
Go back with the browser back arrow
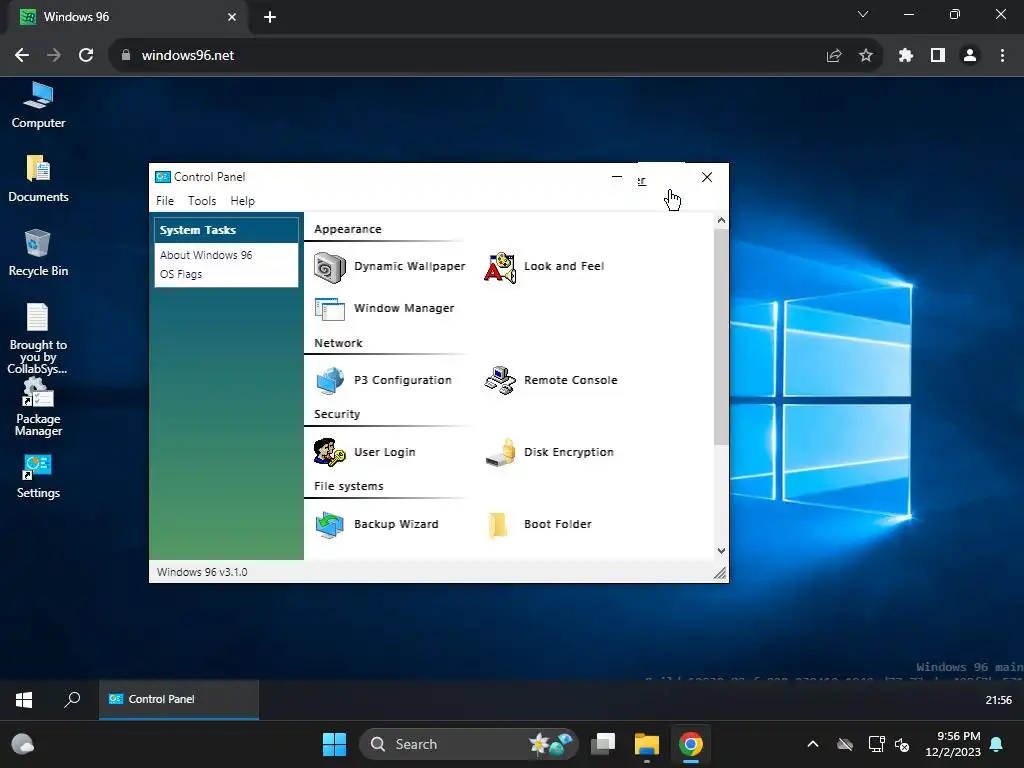click(22, 56)
